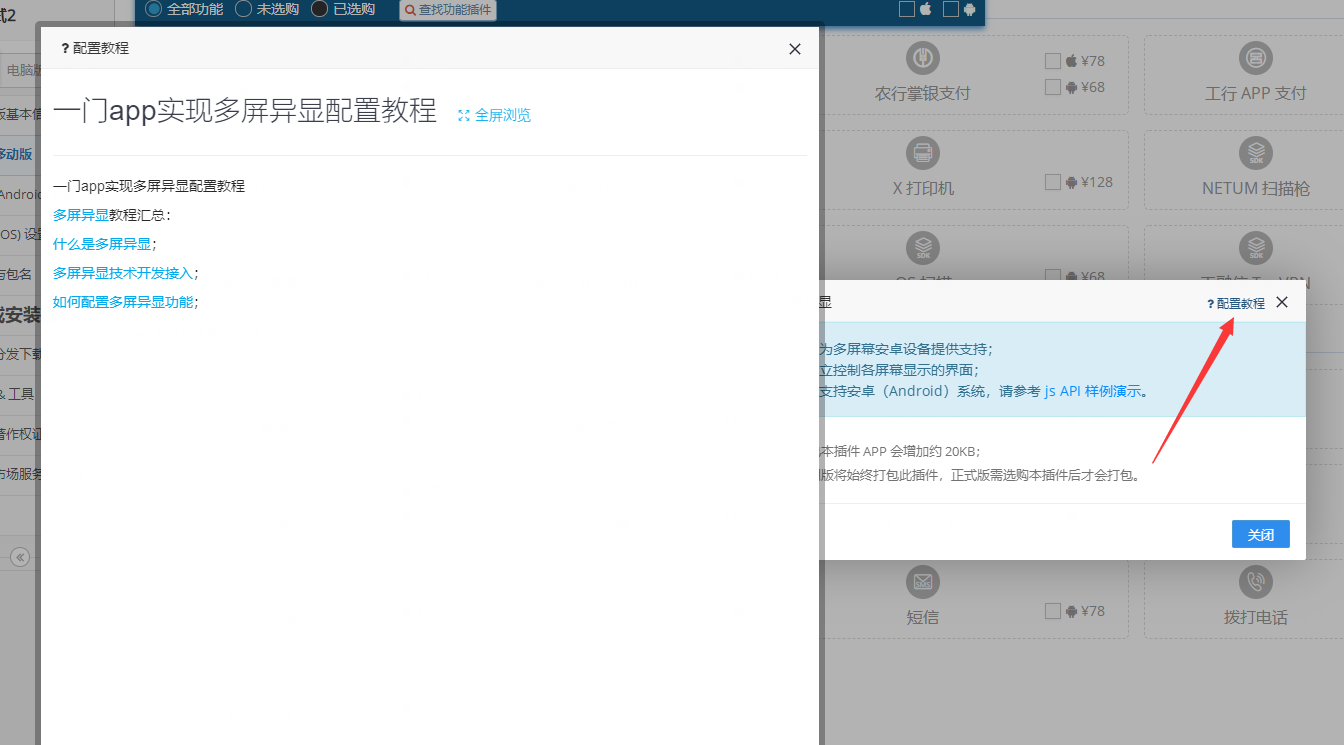Click the 农行掌银支付 plugin name
Image resolution: width=1344 pixels, height=745 pixels.
point(922,93)
